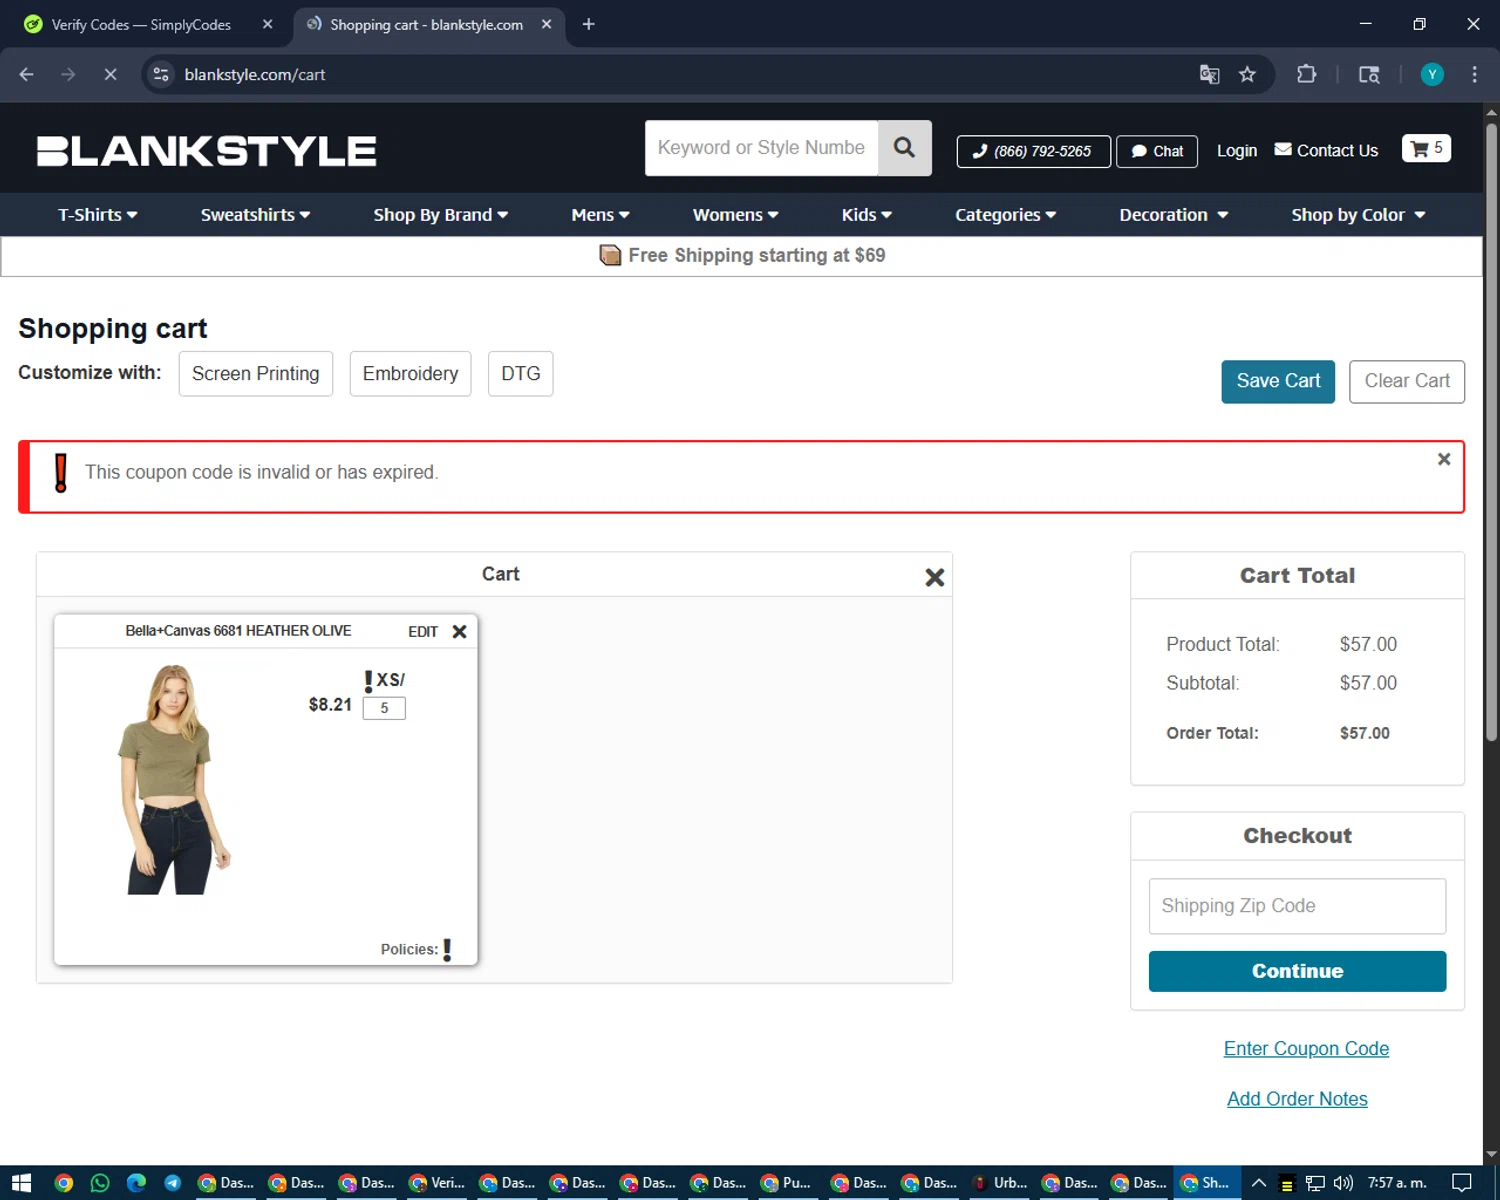Click the Save Cart button
The image size is (1500, 1200).
pyautogui.click(x=1278, y=381)
